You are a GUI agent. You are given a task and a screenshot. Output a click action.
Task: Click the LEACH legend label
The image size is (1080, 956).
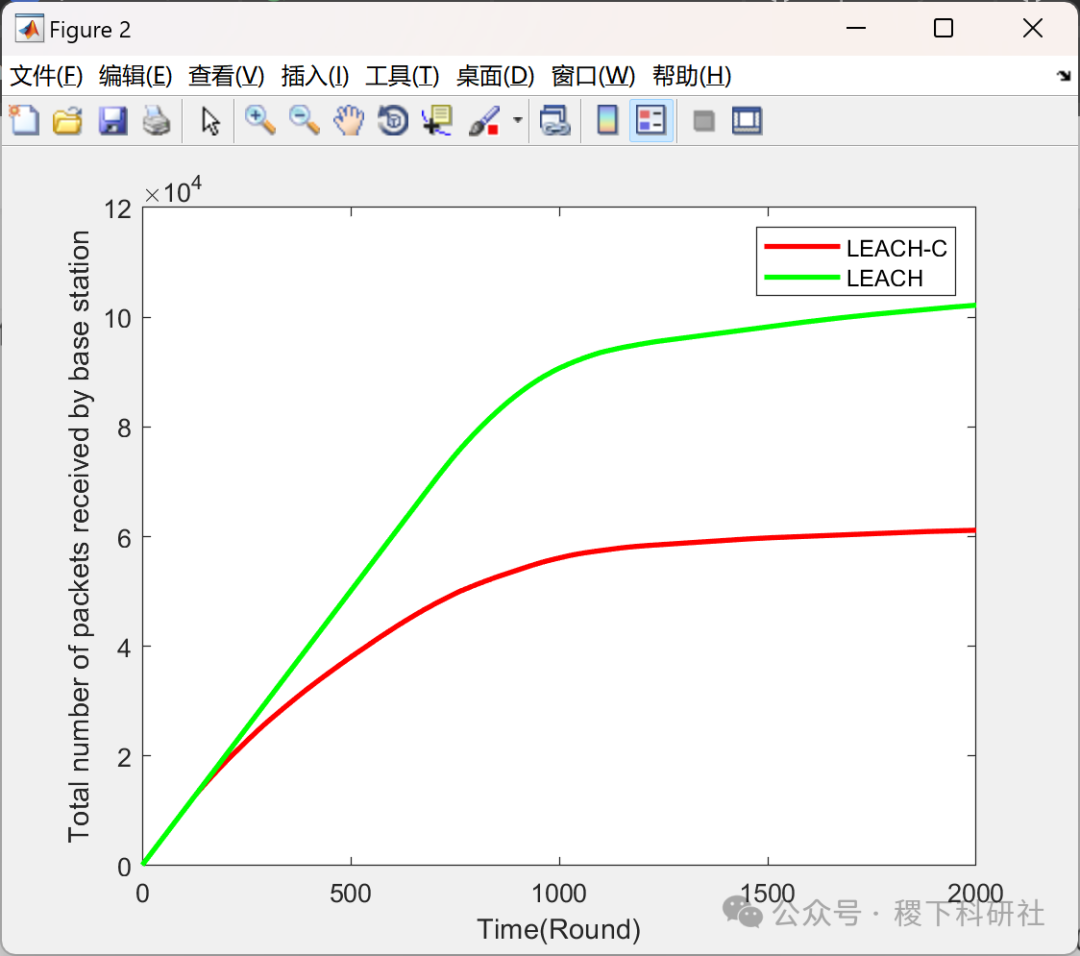point(884,278)
